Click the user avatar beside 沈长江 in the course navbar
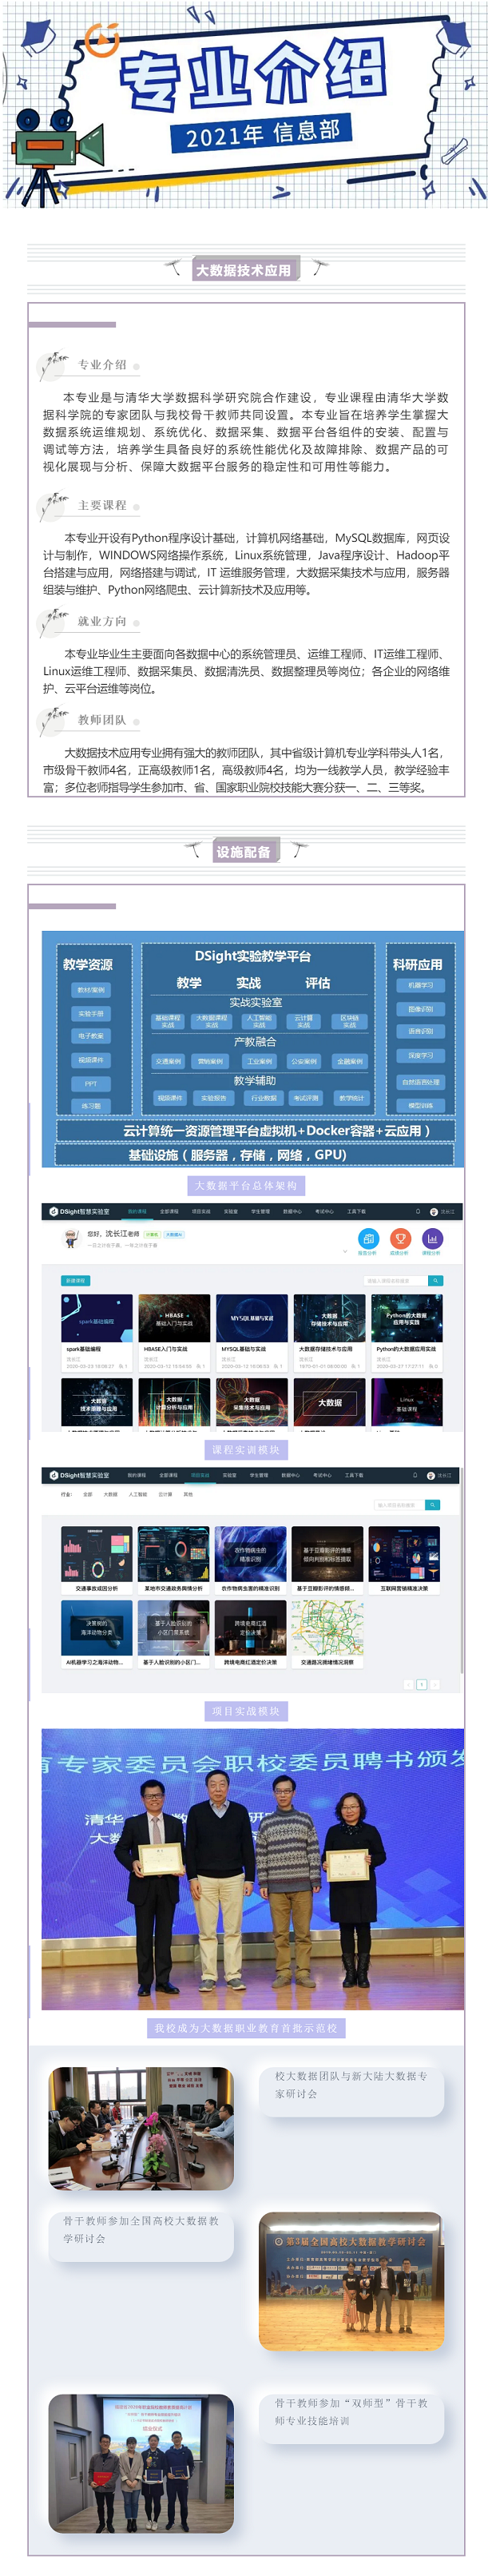Image resolution: width=488 pixels, height=2576 pixels. pyautogui.click(x=434, y=1211)
